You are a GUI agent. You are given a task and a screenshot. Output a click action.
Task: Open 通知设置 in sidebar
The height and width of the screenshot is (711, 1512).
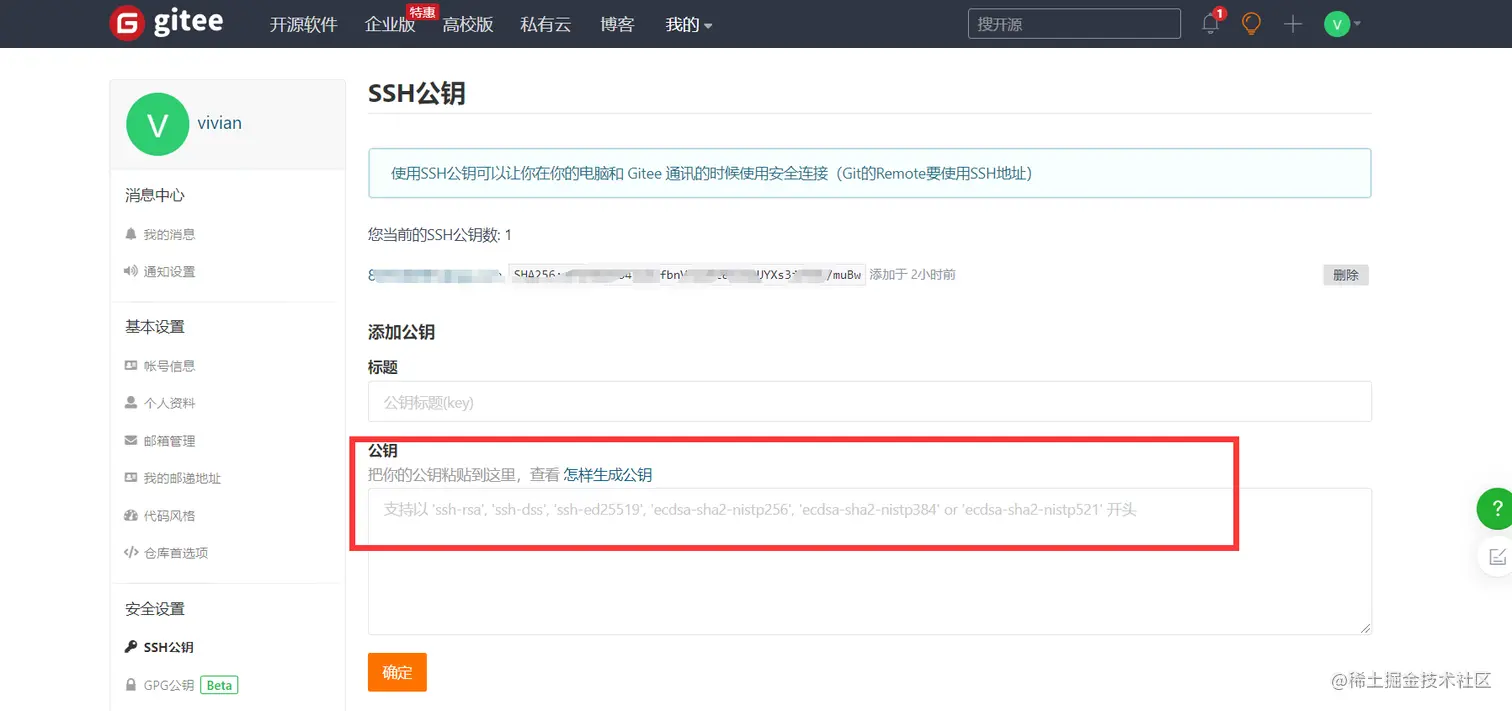click(x=169, y=271)
